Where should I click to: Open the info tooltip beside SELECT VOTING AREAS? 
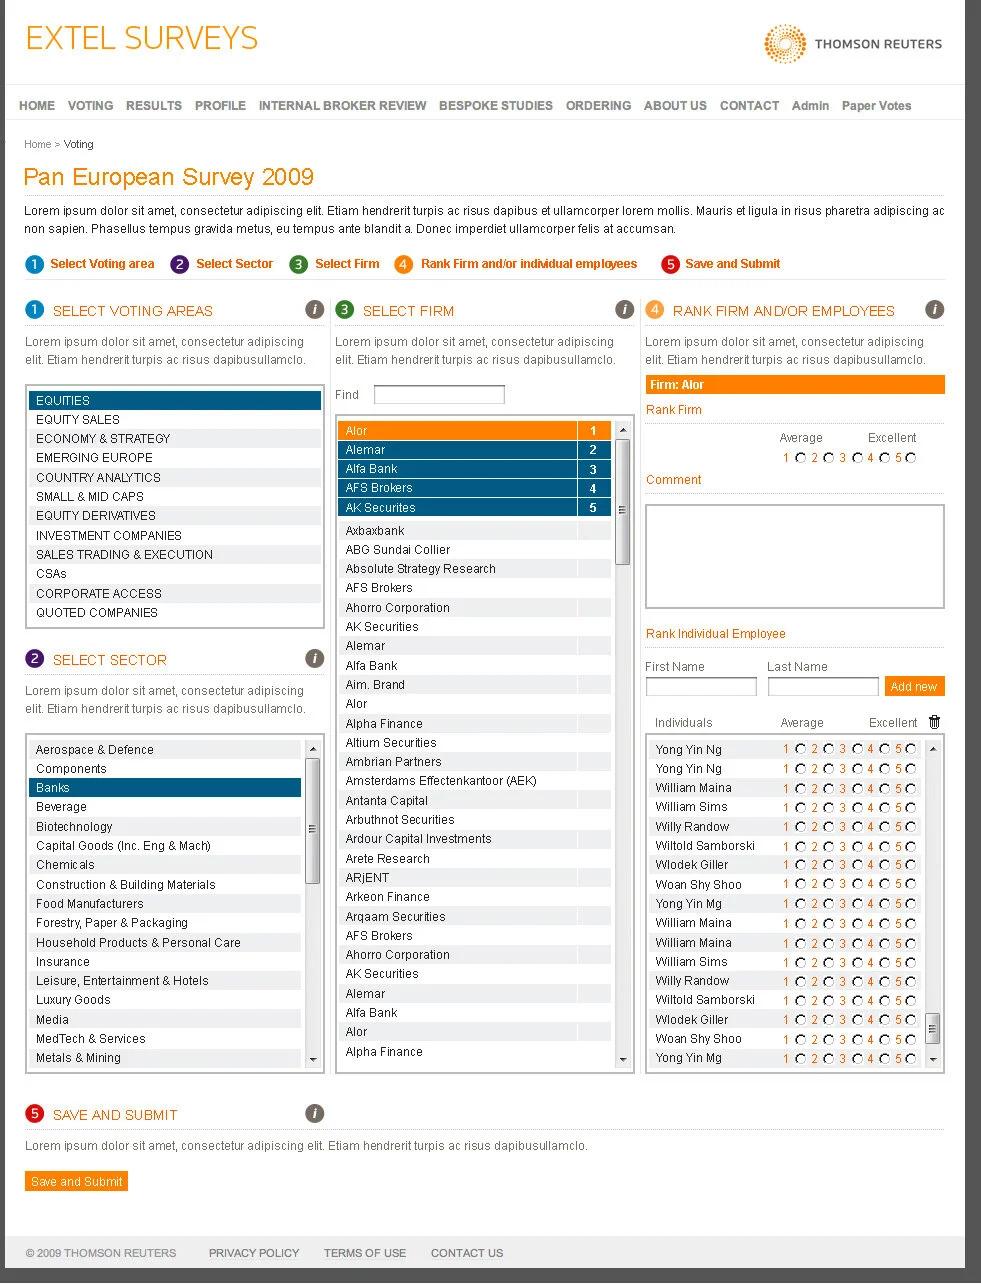314,310
